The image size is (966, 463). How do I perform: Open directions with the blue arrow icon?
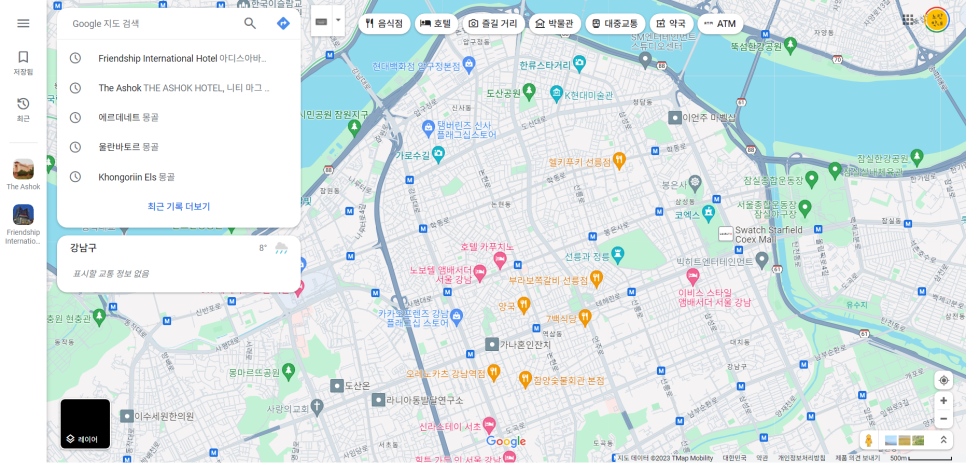coord(283,23)
